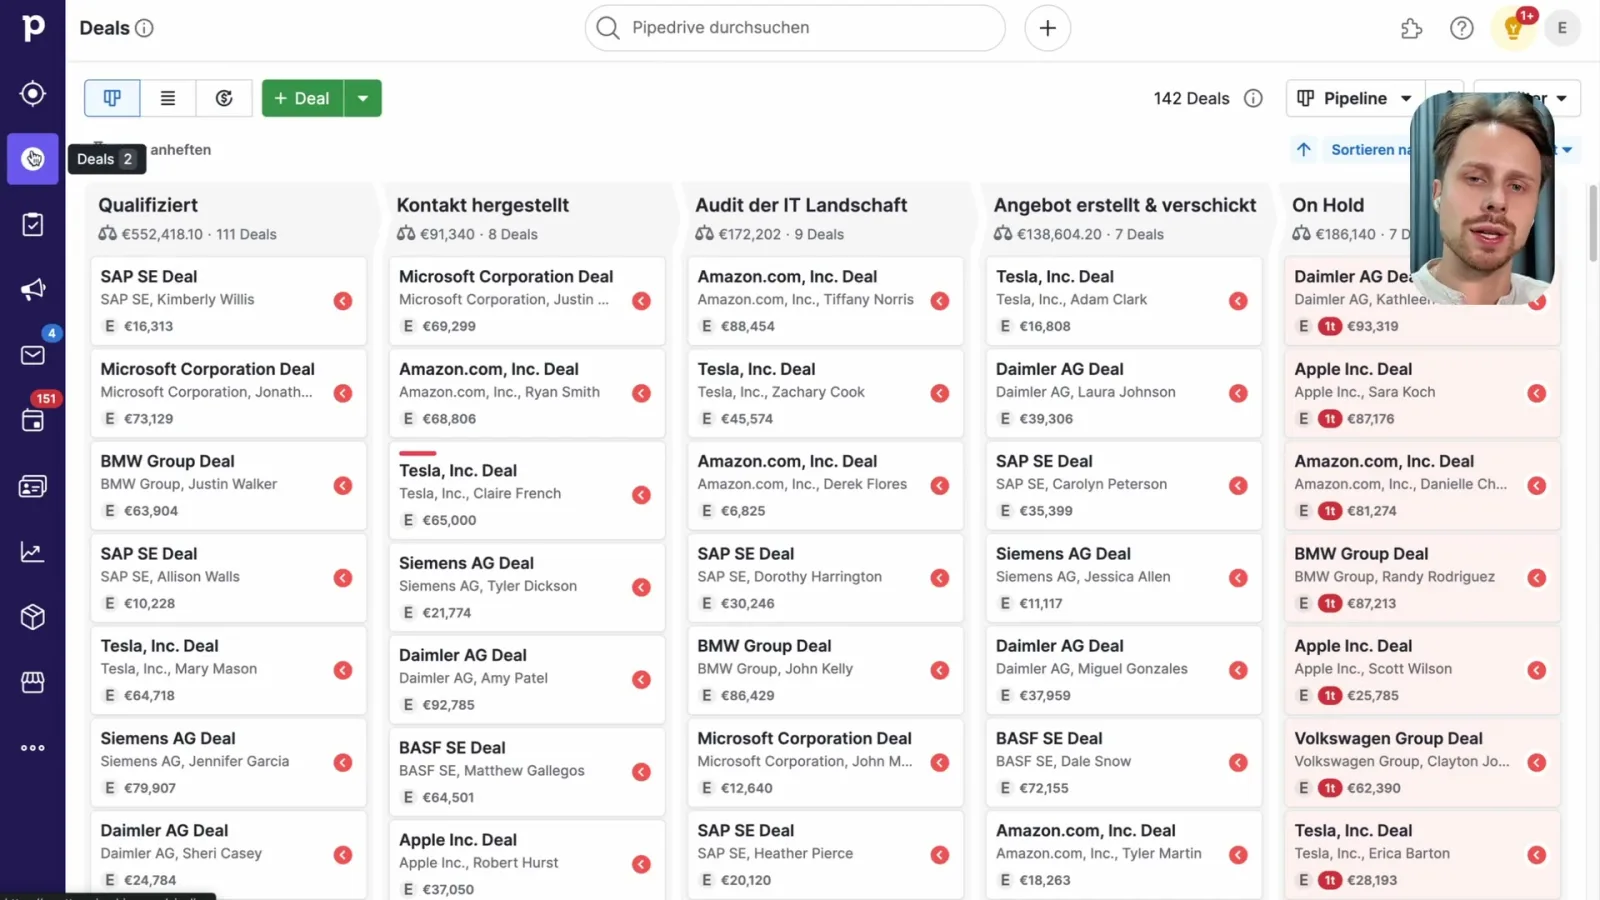Click the €88,454 value on Amazon Tiffany Norris
Image resolution: width=1600 pixels, height=900 pixels.
[748, 326]
